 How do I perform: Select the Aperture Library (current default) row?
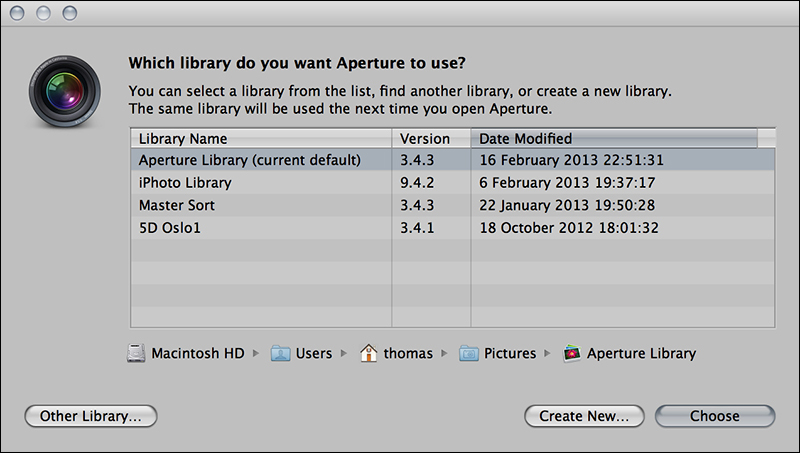(x=453, y=160)
